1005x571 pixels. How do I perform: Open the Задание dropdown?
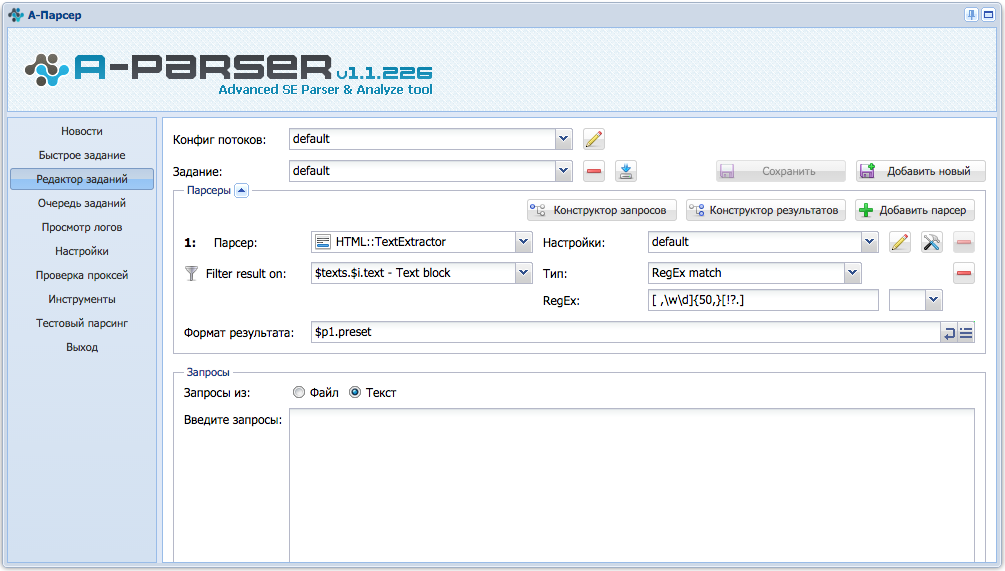click(x=563, y=171)
